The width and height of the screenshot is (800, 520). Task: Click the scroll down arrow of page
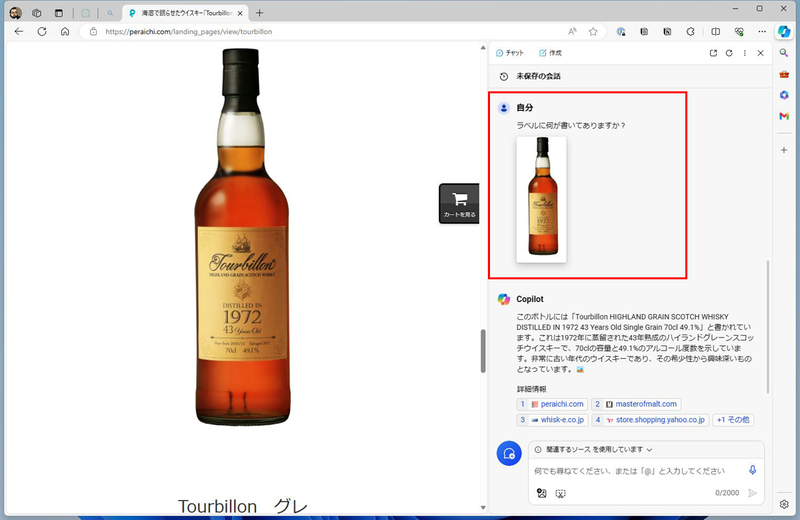pos(483,508)
